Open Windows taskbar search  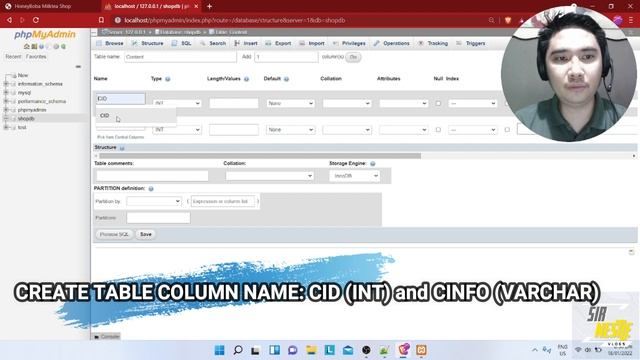238,350
